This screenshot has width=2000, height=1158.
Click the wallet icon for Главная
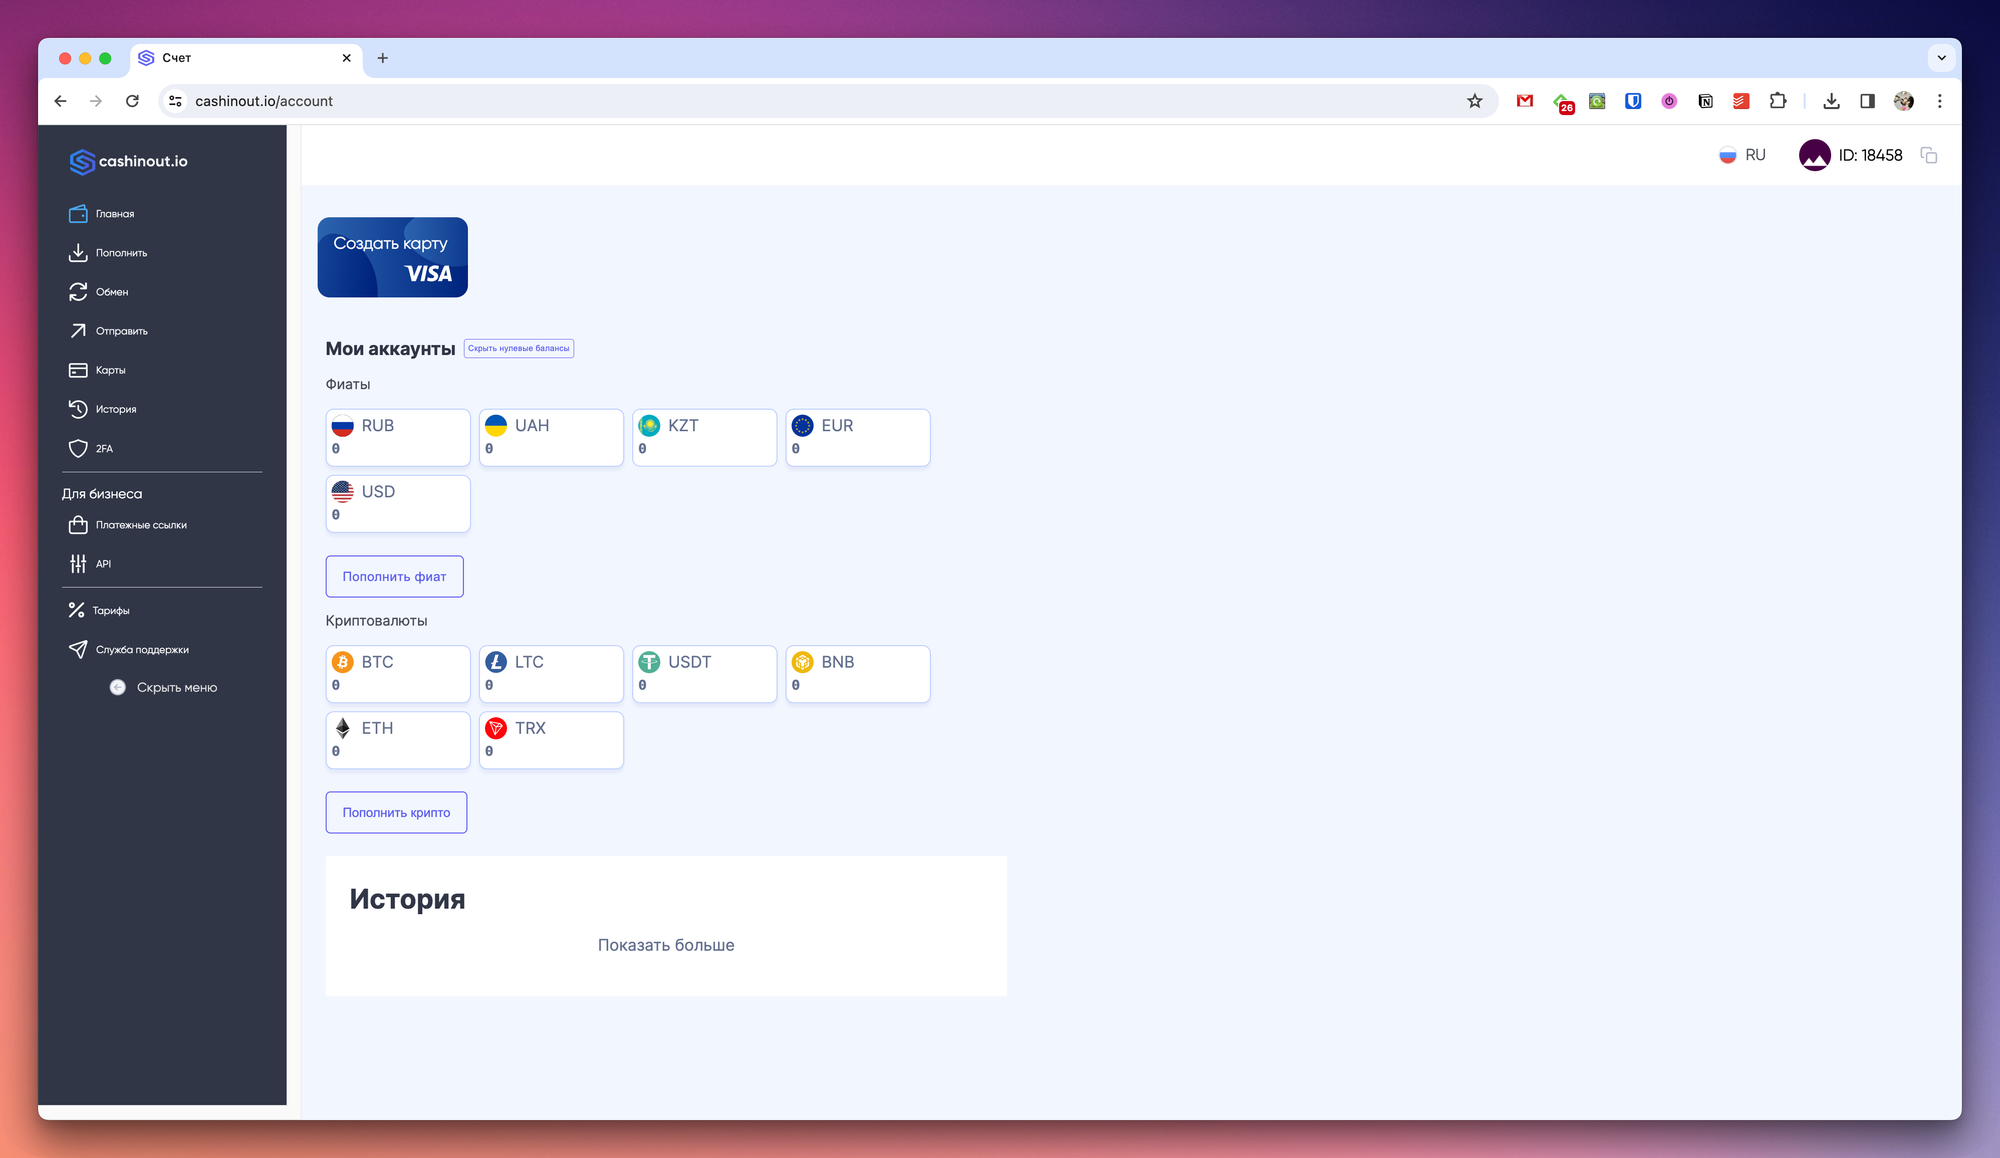click(x=78, y=214)
